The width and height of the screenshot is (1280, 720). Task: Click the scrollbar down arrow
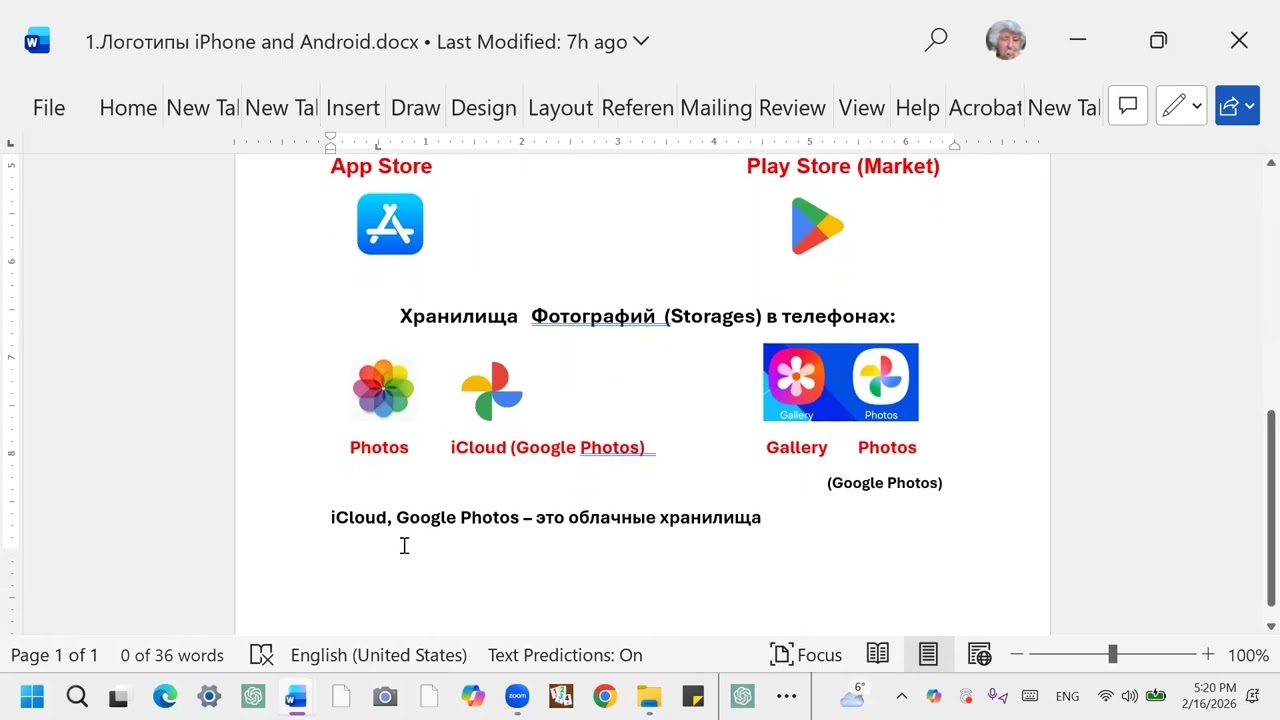coord(1272,626)
